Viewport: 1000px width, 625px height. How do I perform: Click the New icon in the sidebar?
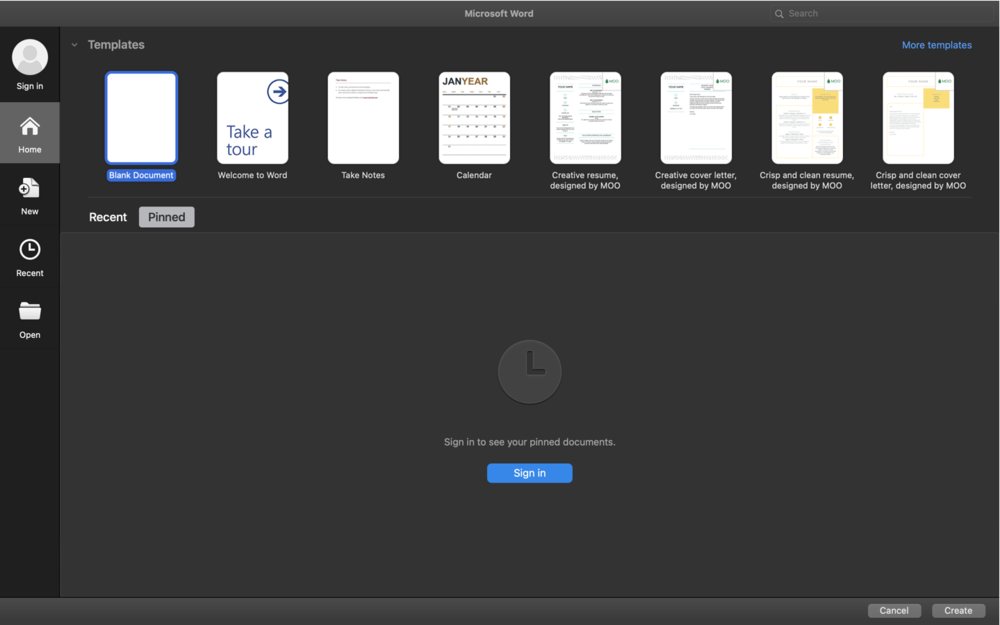(29, 194)
